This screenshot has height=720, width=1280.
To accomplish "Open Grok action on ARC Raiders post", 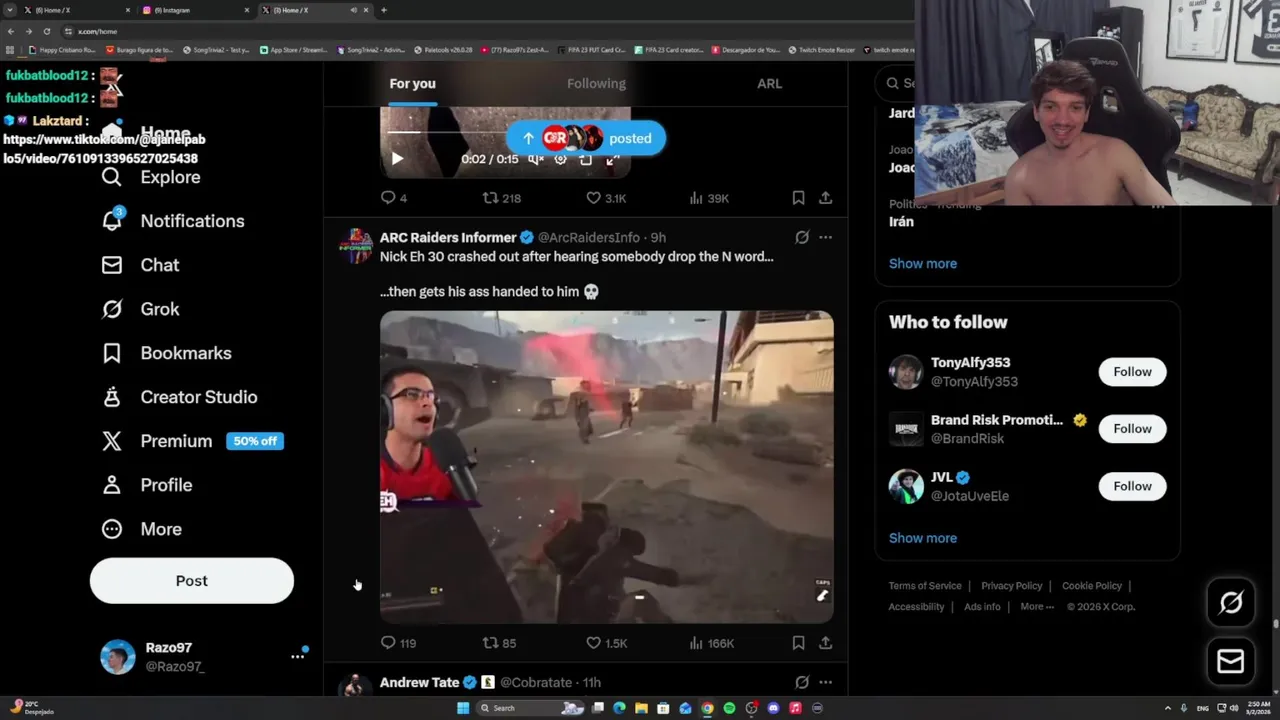I will pos(801,237).
